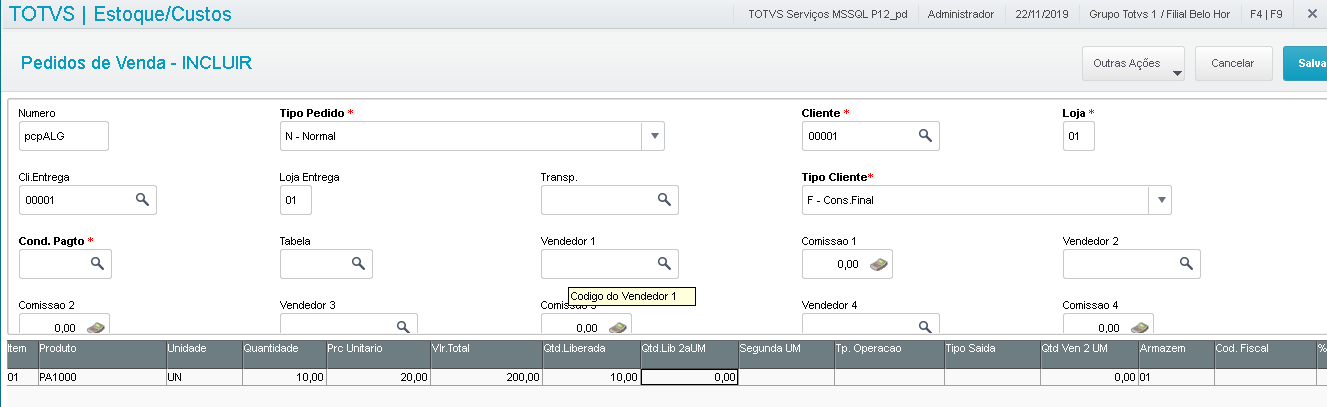The height and width of the screenshot is (407, 1327).
Task: Open Vendedor 2 lookup magnifier
Action: pyautogui.click(x=1186, y=264)
